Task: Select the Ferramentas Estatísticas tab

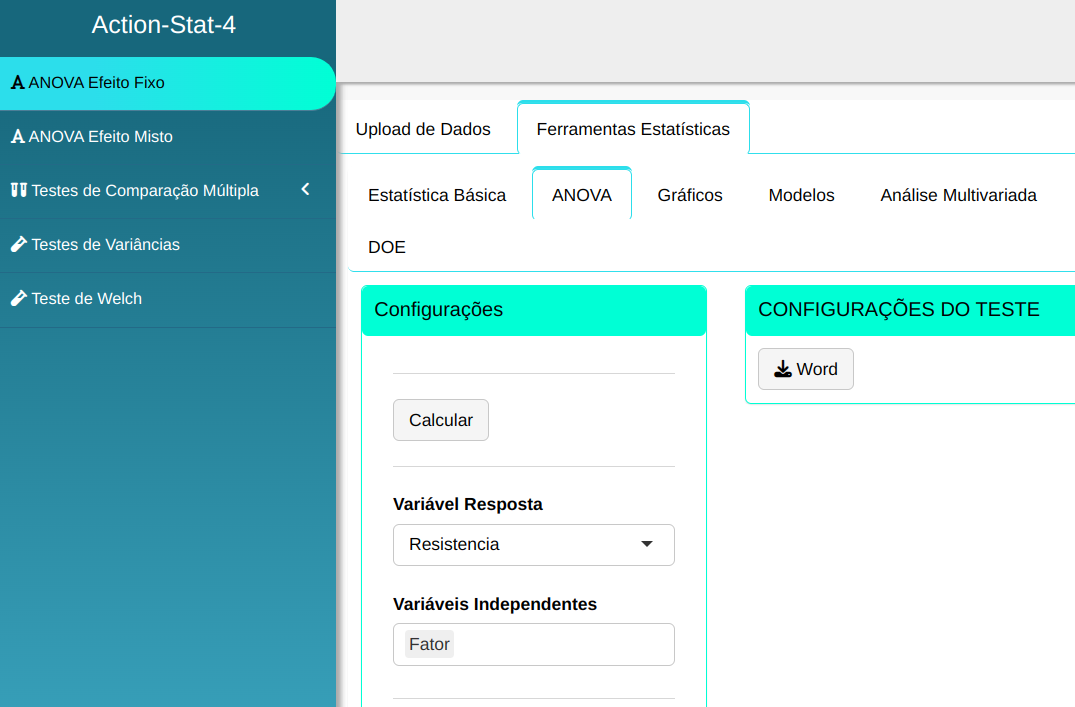Action: (x=633, y=129)
